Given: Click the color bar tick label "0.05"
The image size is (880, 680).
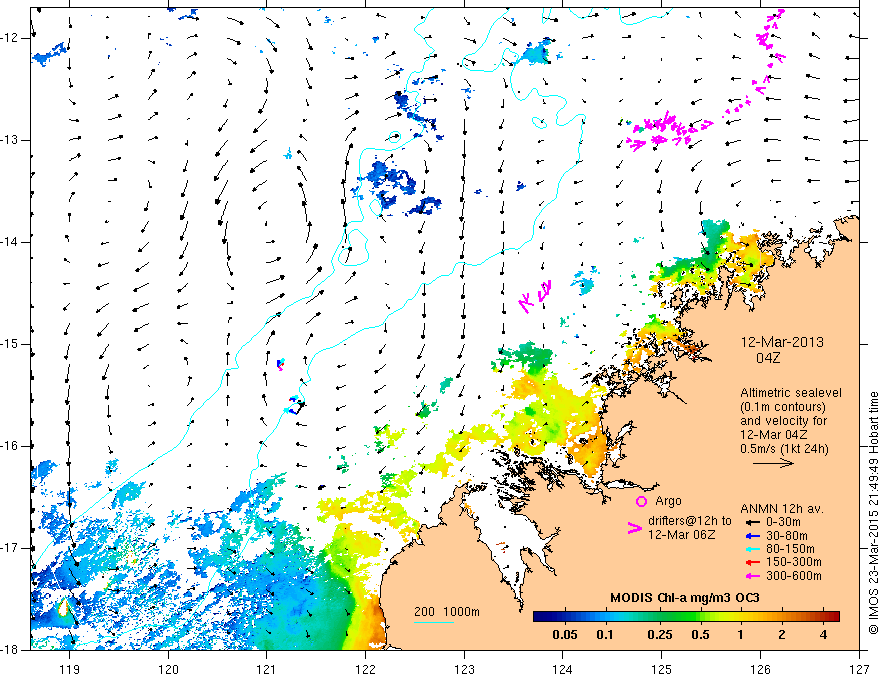Looking at the screenshot, I should pyautogui.click(x=565, y=635).
